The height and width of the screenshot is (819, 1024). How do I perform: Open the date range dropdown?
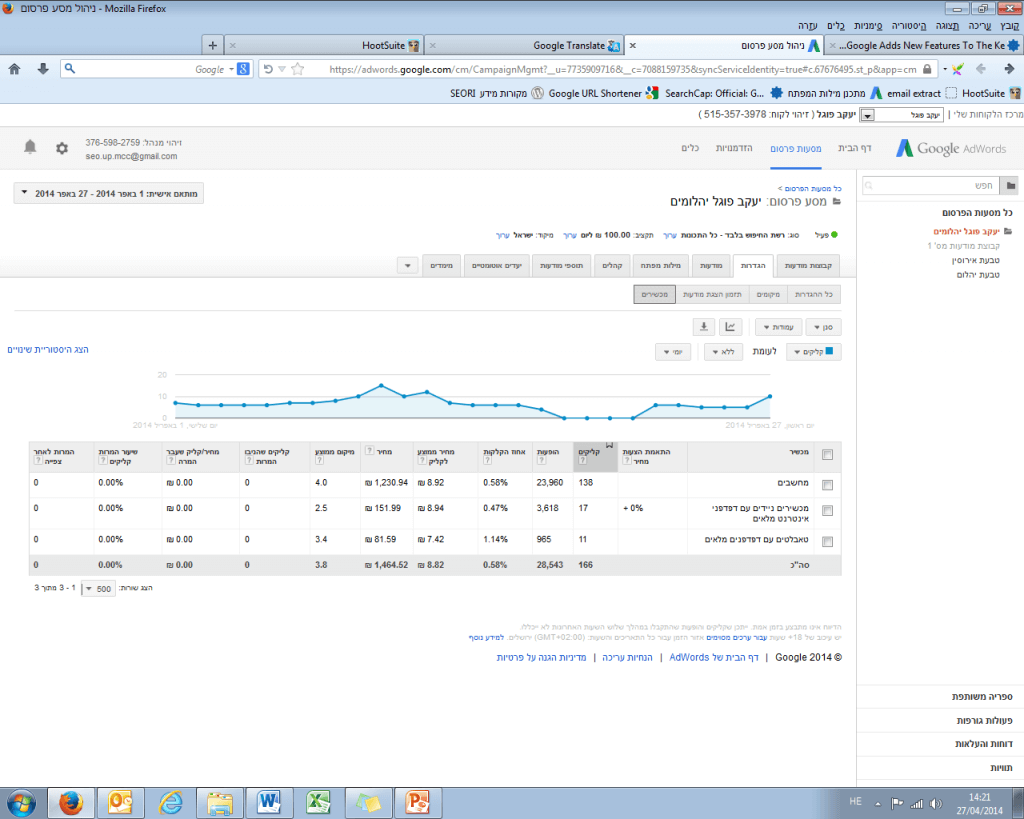pos(109,193)
